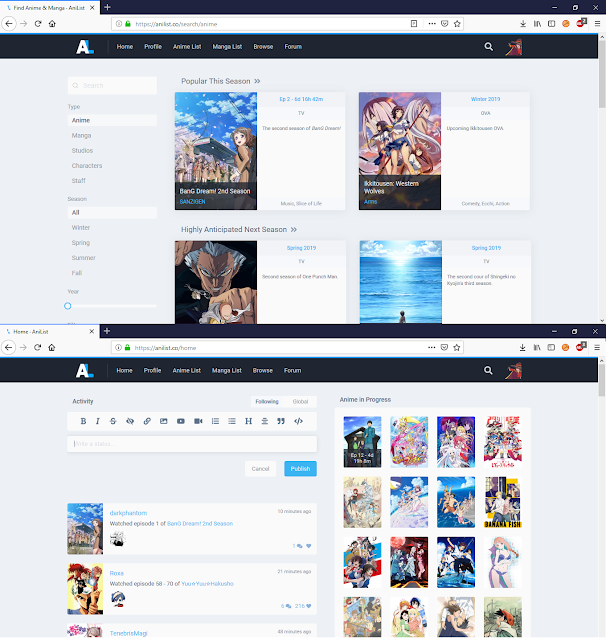Select Find Anime & Manga browser tab
606x640 pixels.
tap(50, 7)
